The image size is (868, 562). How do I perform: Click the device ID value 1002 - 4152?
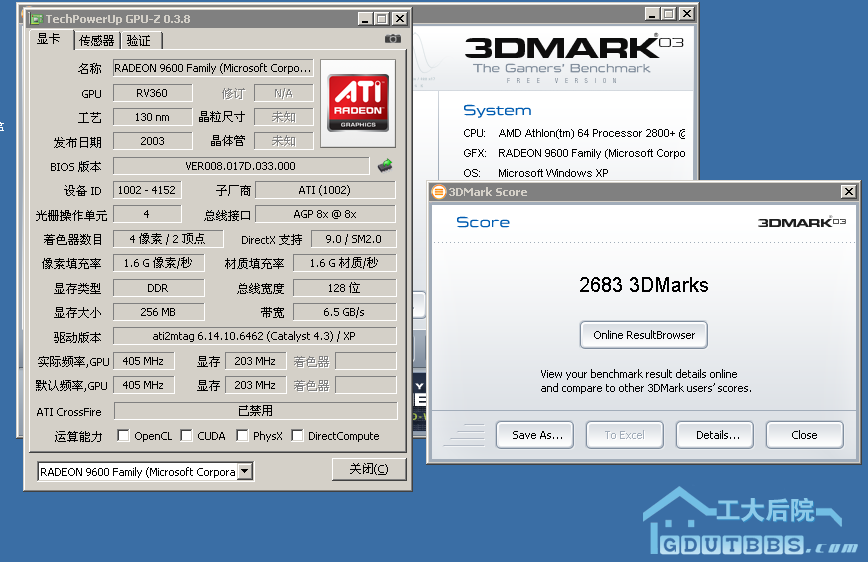tap(147, 190)
